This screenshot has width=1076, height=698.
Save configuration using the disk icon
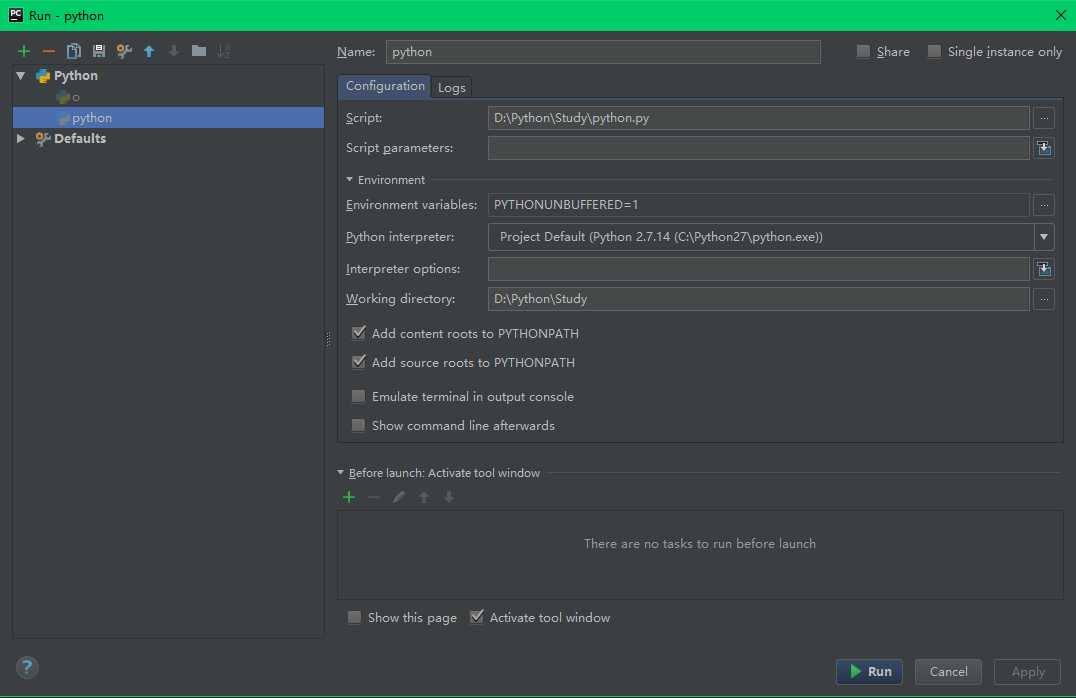click(99, 51)
